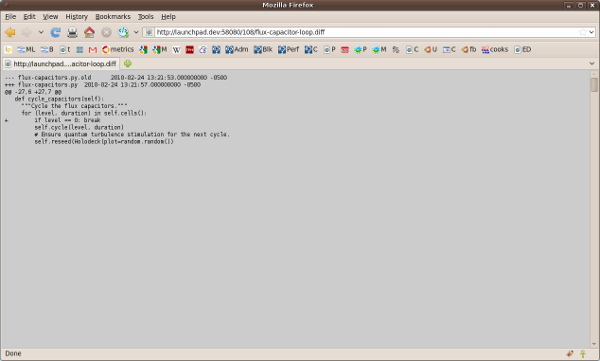Image resolution: width=600 pixels, height=361 pixels.
Task: Open the dark red square bookmark icon
Action: pos(189,49)
